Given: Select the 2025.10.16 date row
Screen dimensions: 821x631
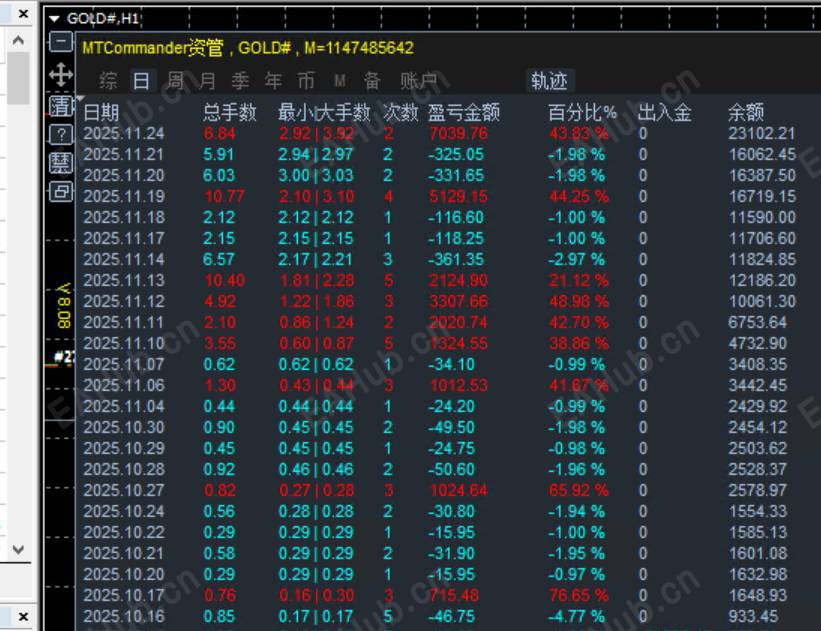Looking at the screenshot, I should click(124, 616).
